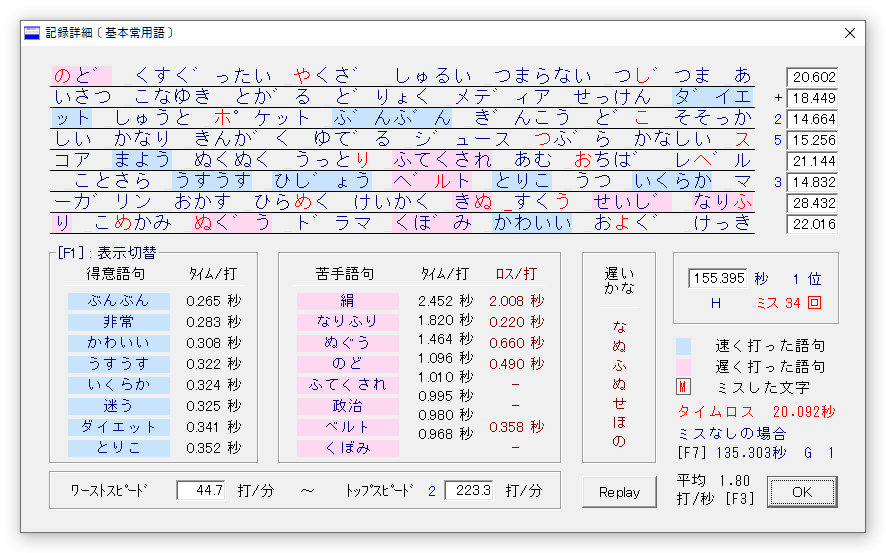Select とりこ in the 得意語句 list
Screen dimensions: 886x553
coord(119,448)
